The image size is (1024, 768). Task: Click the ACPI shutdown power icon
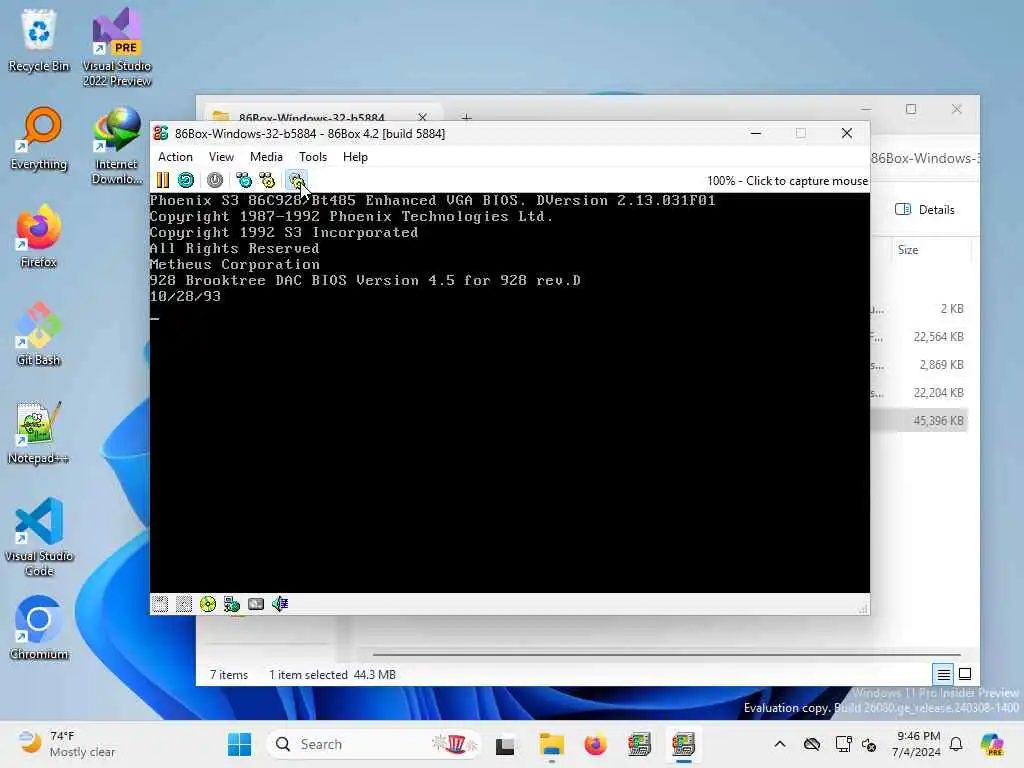pyautogui.click(x=215, y=180)
